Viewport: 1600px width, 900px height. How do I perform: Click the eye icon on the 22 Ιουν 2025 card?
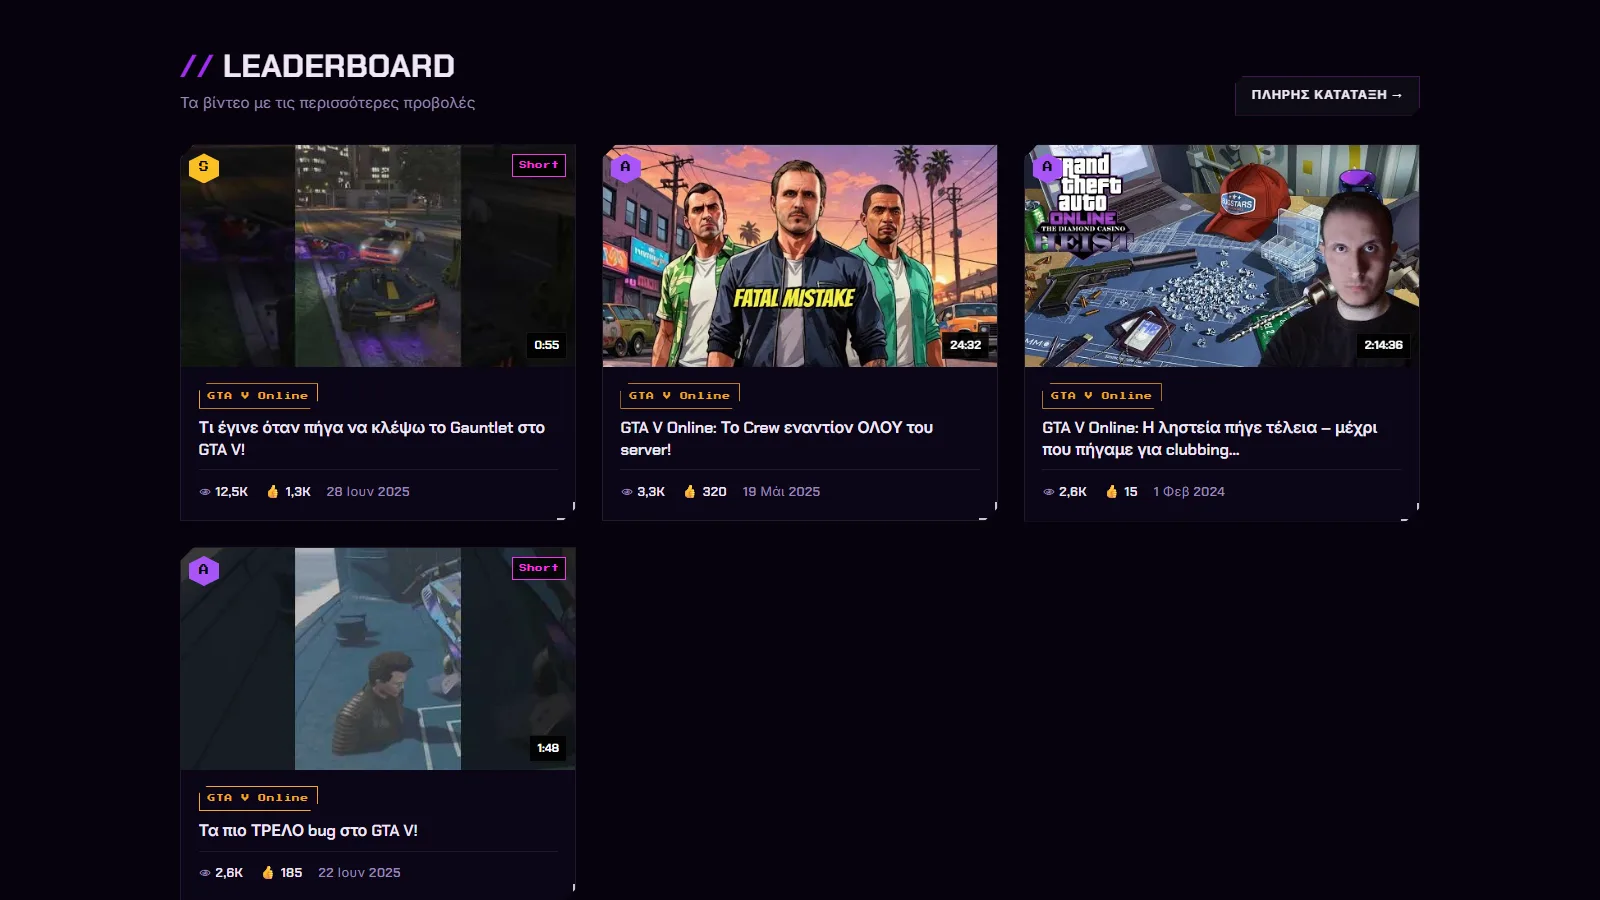tap(205, 873)
